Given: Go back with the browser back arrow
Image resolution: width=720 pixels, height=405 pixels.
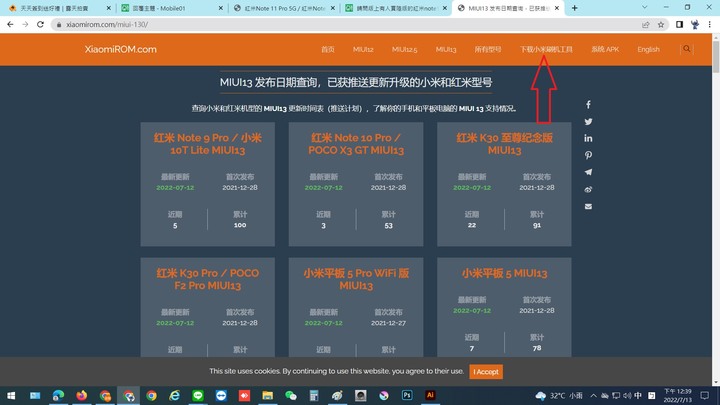Looking at the screenshot, I should point(10,24).
